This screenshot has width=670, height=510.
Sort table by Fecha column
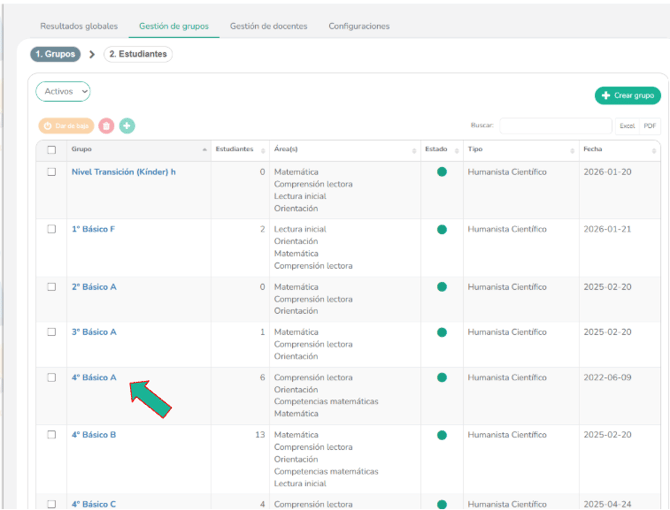618,149
